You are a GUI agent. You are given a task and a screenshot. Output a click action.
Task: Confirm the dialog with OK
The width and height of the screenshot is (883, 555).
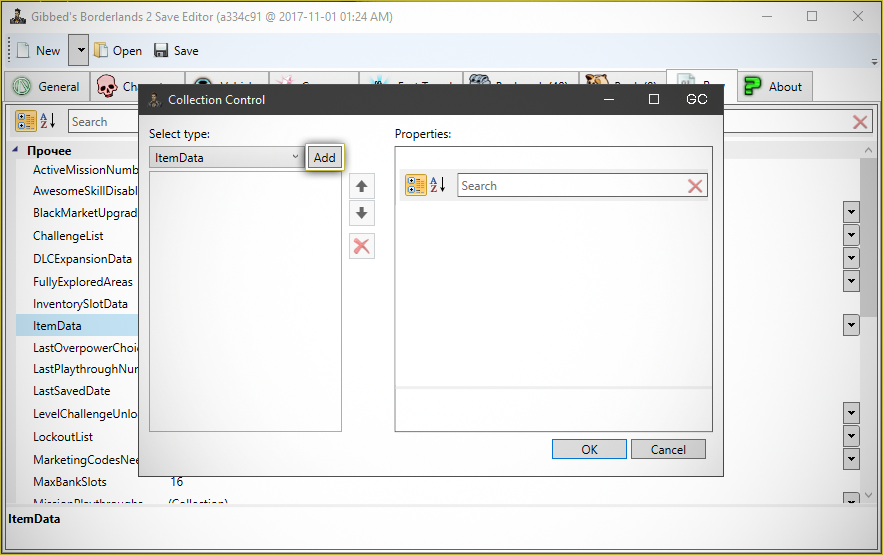coord(589,449)
